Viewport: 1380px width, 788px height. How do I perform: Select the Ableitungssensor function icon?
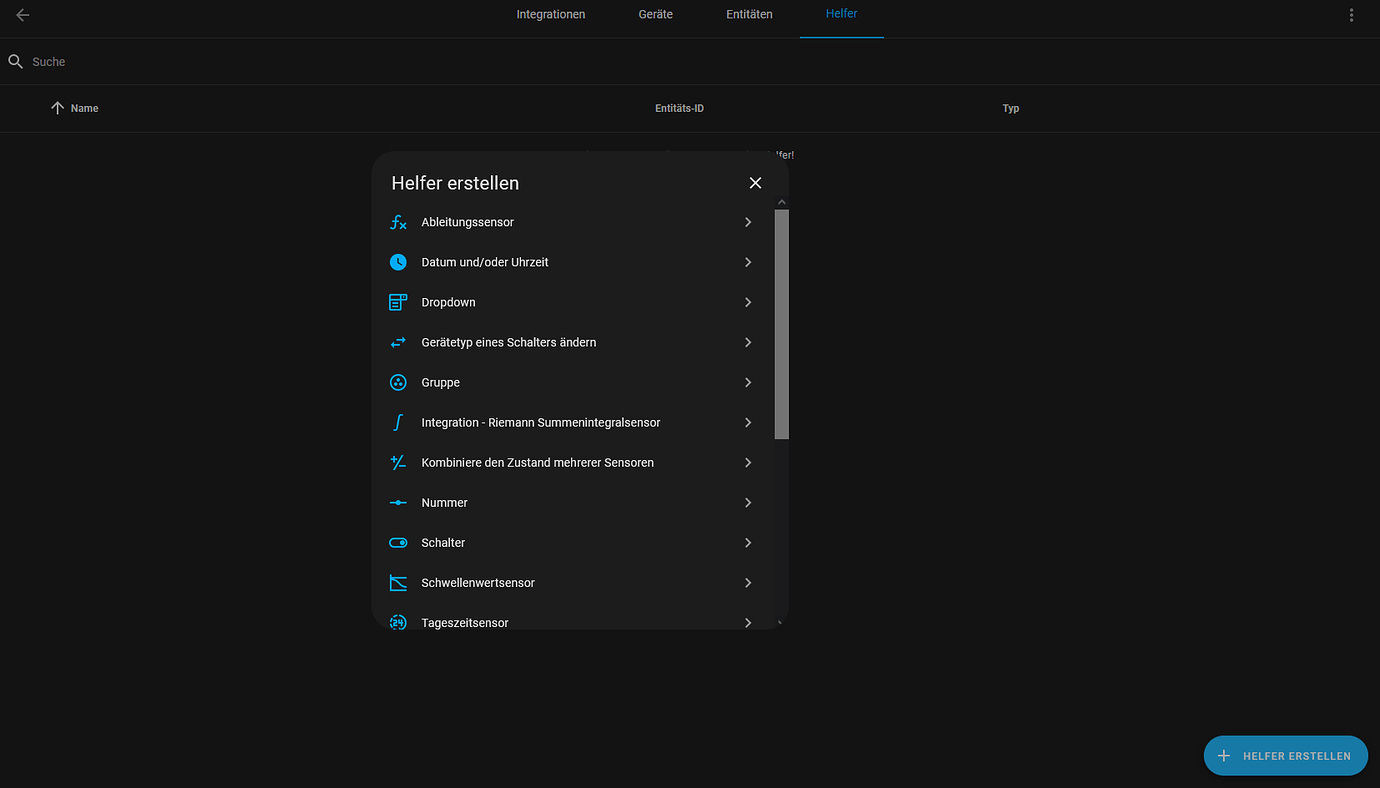click(x=398, y=222)
